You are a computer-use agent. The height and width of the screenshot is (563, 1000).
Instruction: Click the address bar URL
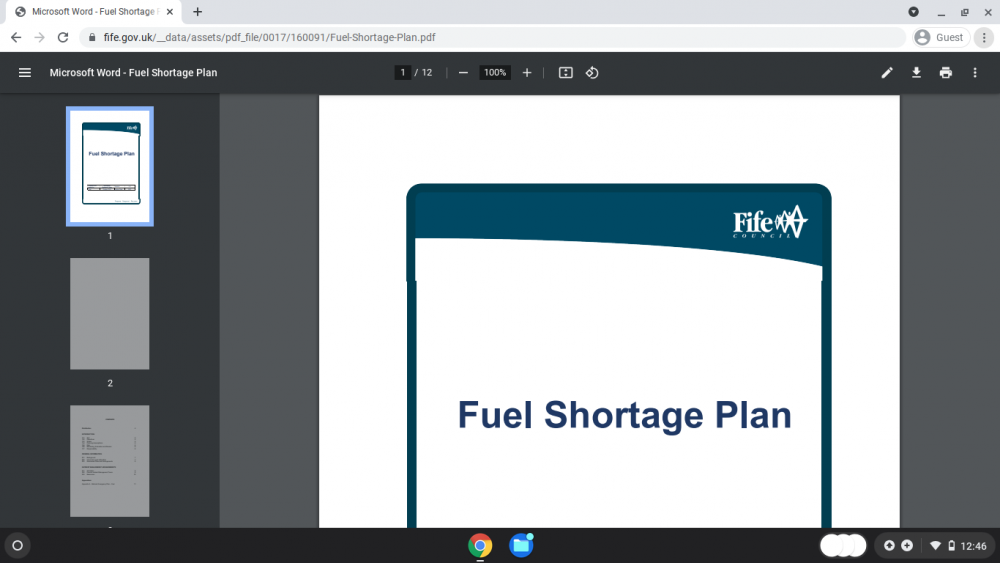[x=270, y=38]
